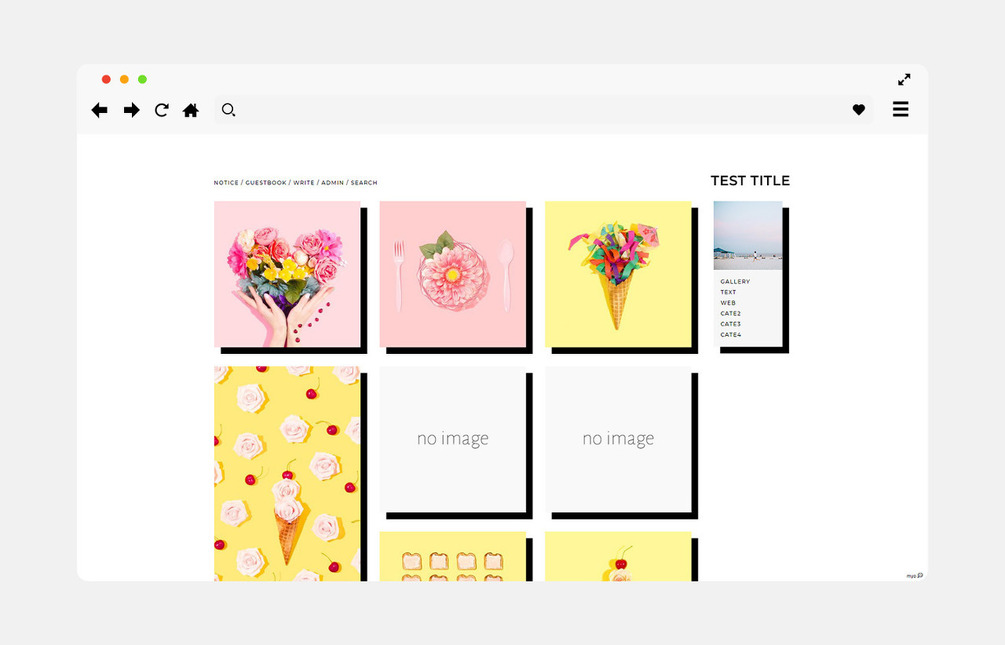Open the toast slices thumbnail

(453, 557)
